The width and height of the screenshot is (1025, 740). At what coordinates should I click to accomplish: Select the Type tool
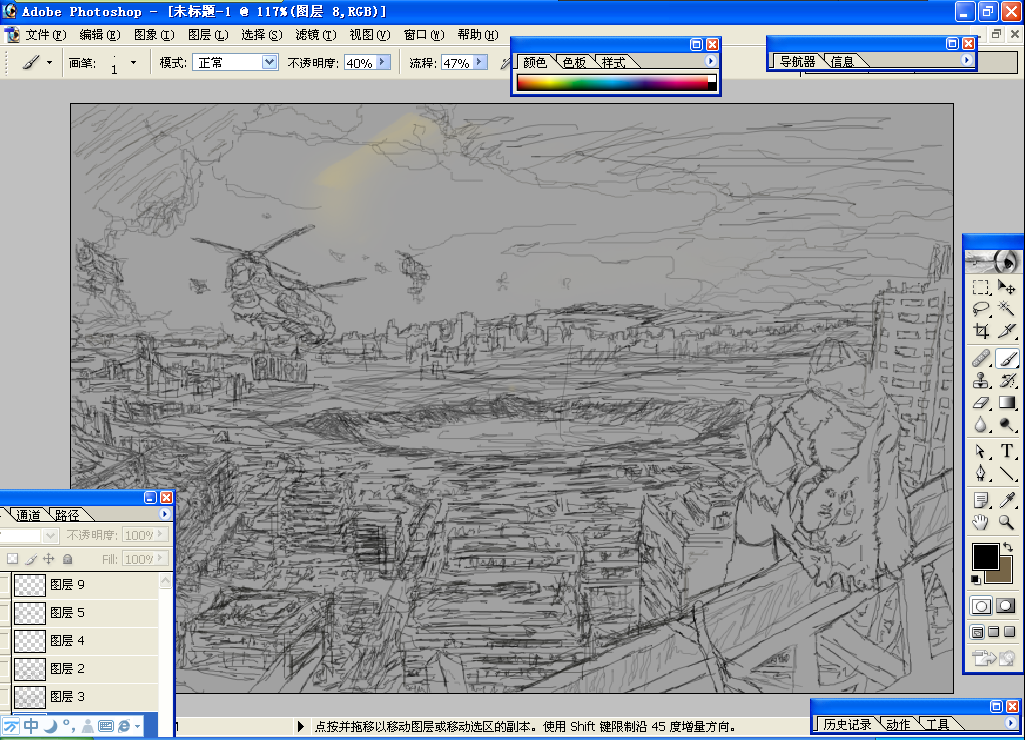[x=1007, y=451]
